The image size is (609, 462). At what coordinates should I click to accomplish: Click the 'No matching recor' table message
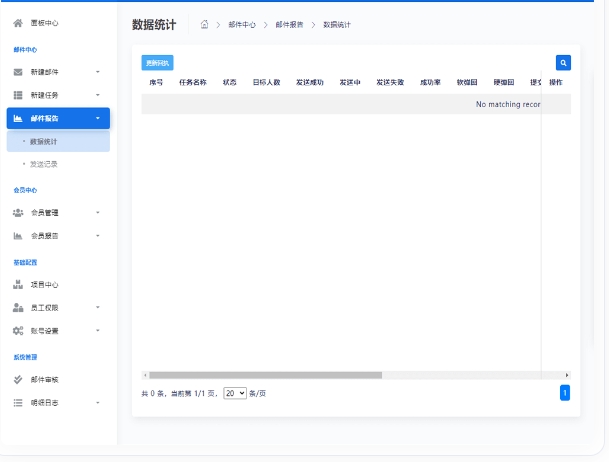pyautogui.click(x=508, y=104)
